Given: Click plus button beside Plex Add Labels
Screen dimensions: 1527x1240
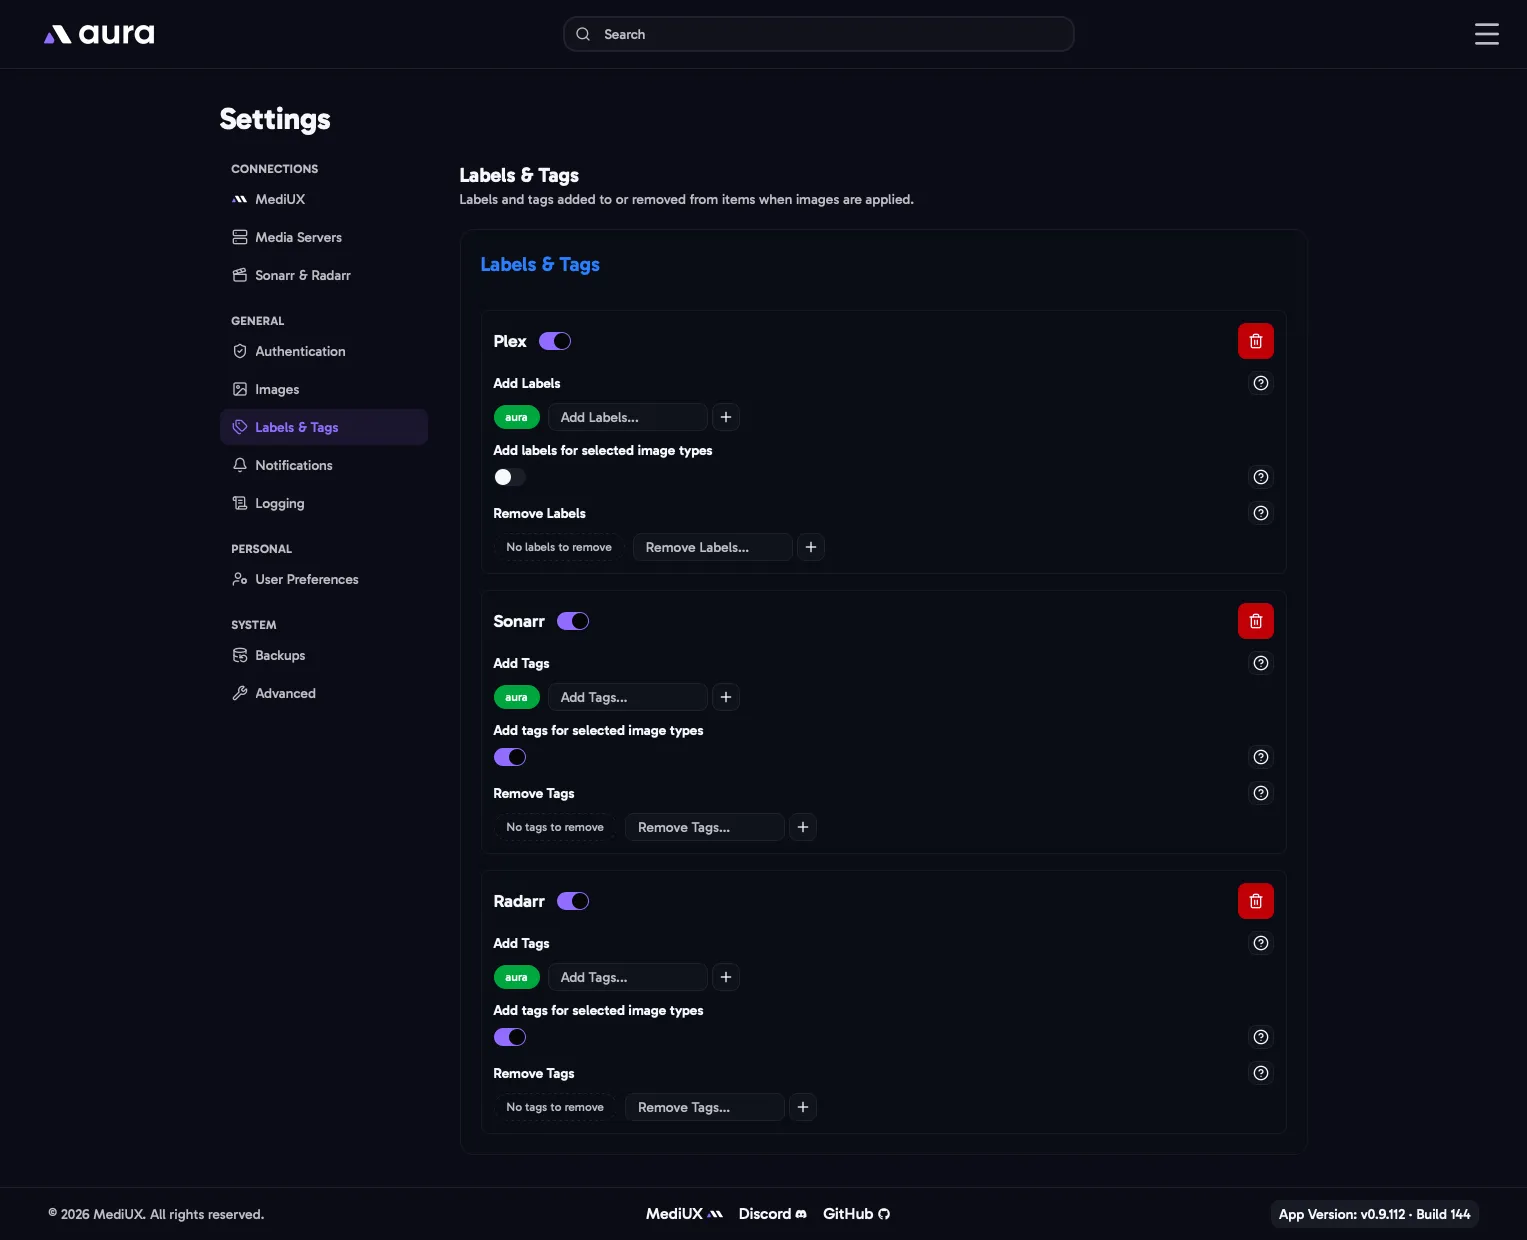Looking at the screenshot, I should (x=726, y=417).
